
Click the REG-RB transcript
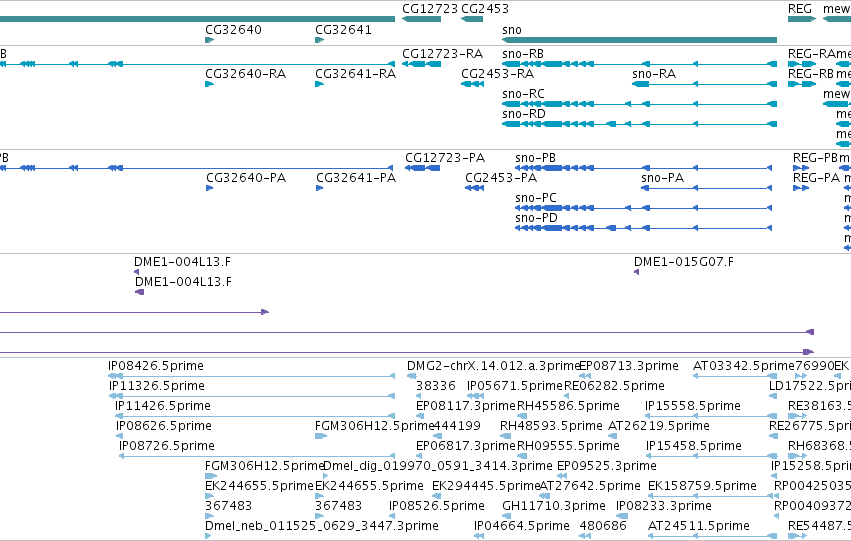click(x=802, y=84)
